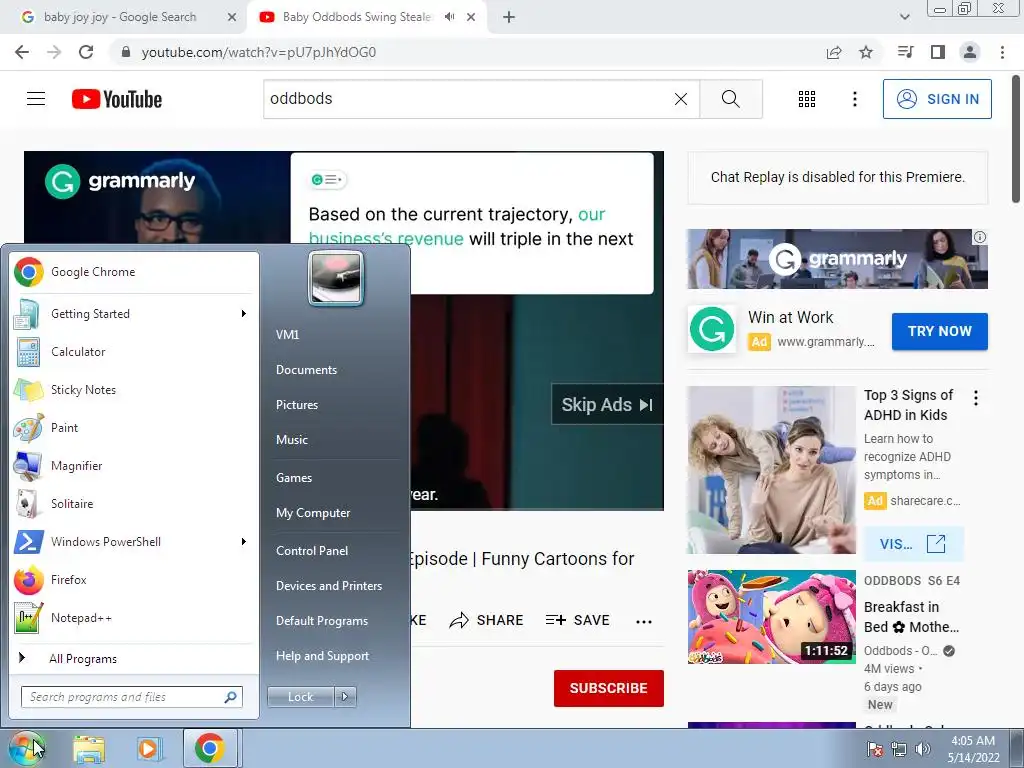The width and height of the screenshot is (1024, 768).
Task: Click the Skip Ads button
Action: pyautogui.click(x=607, y=405)
